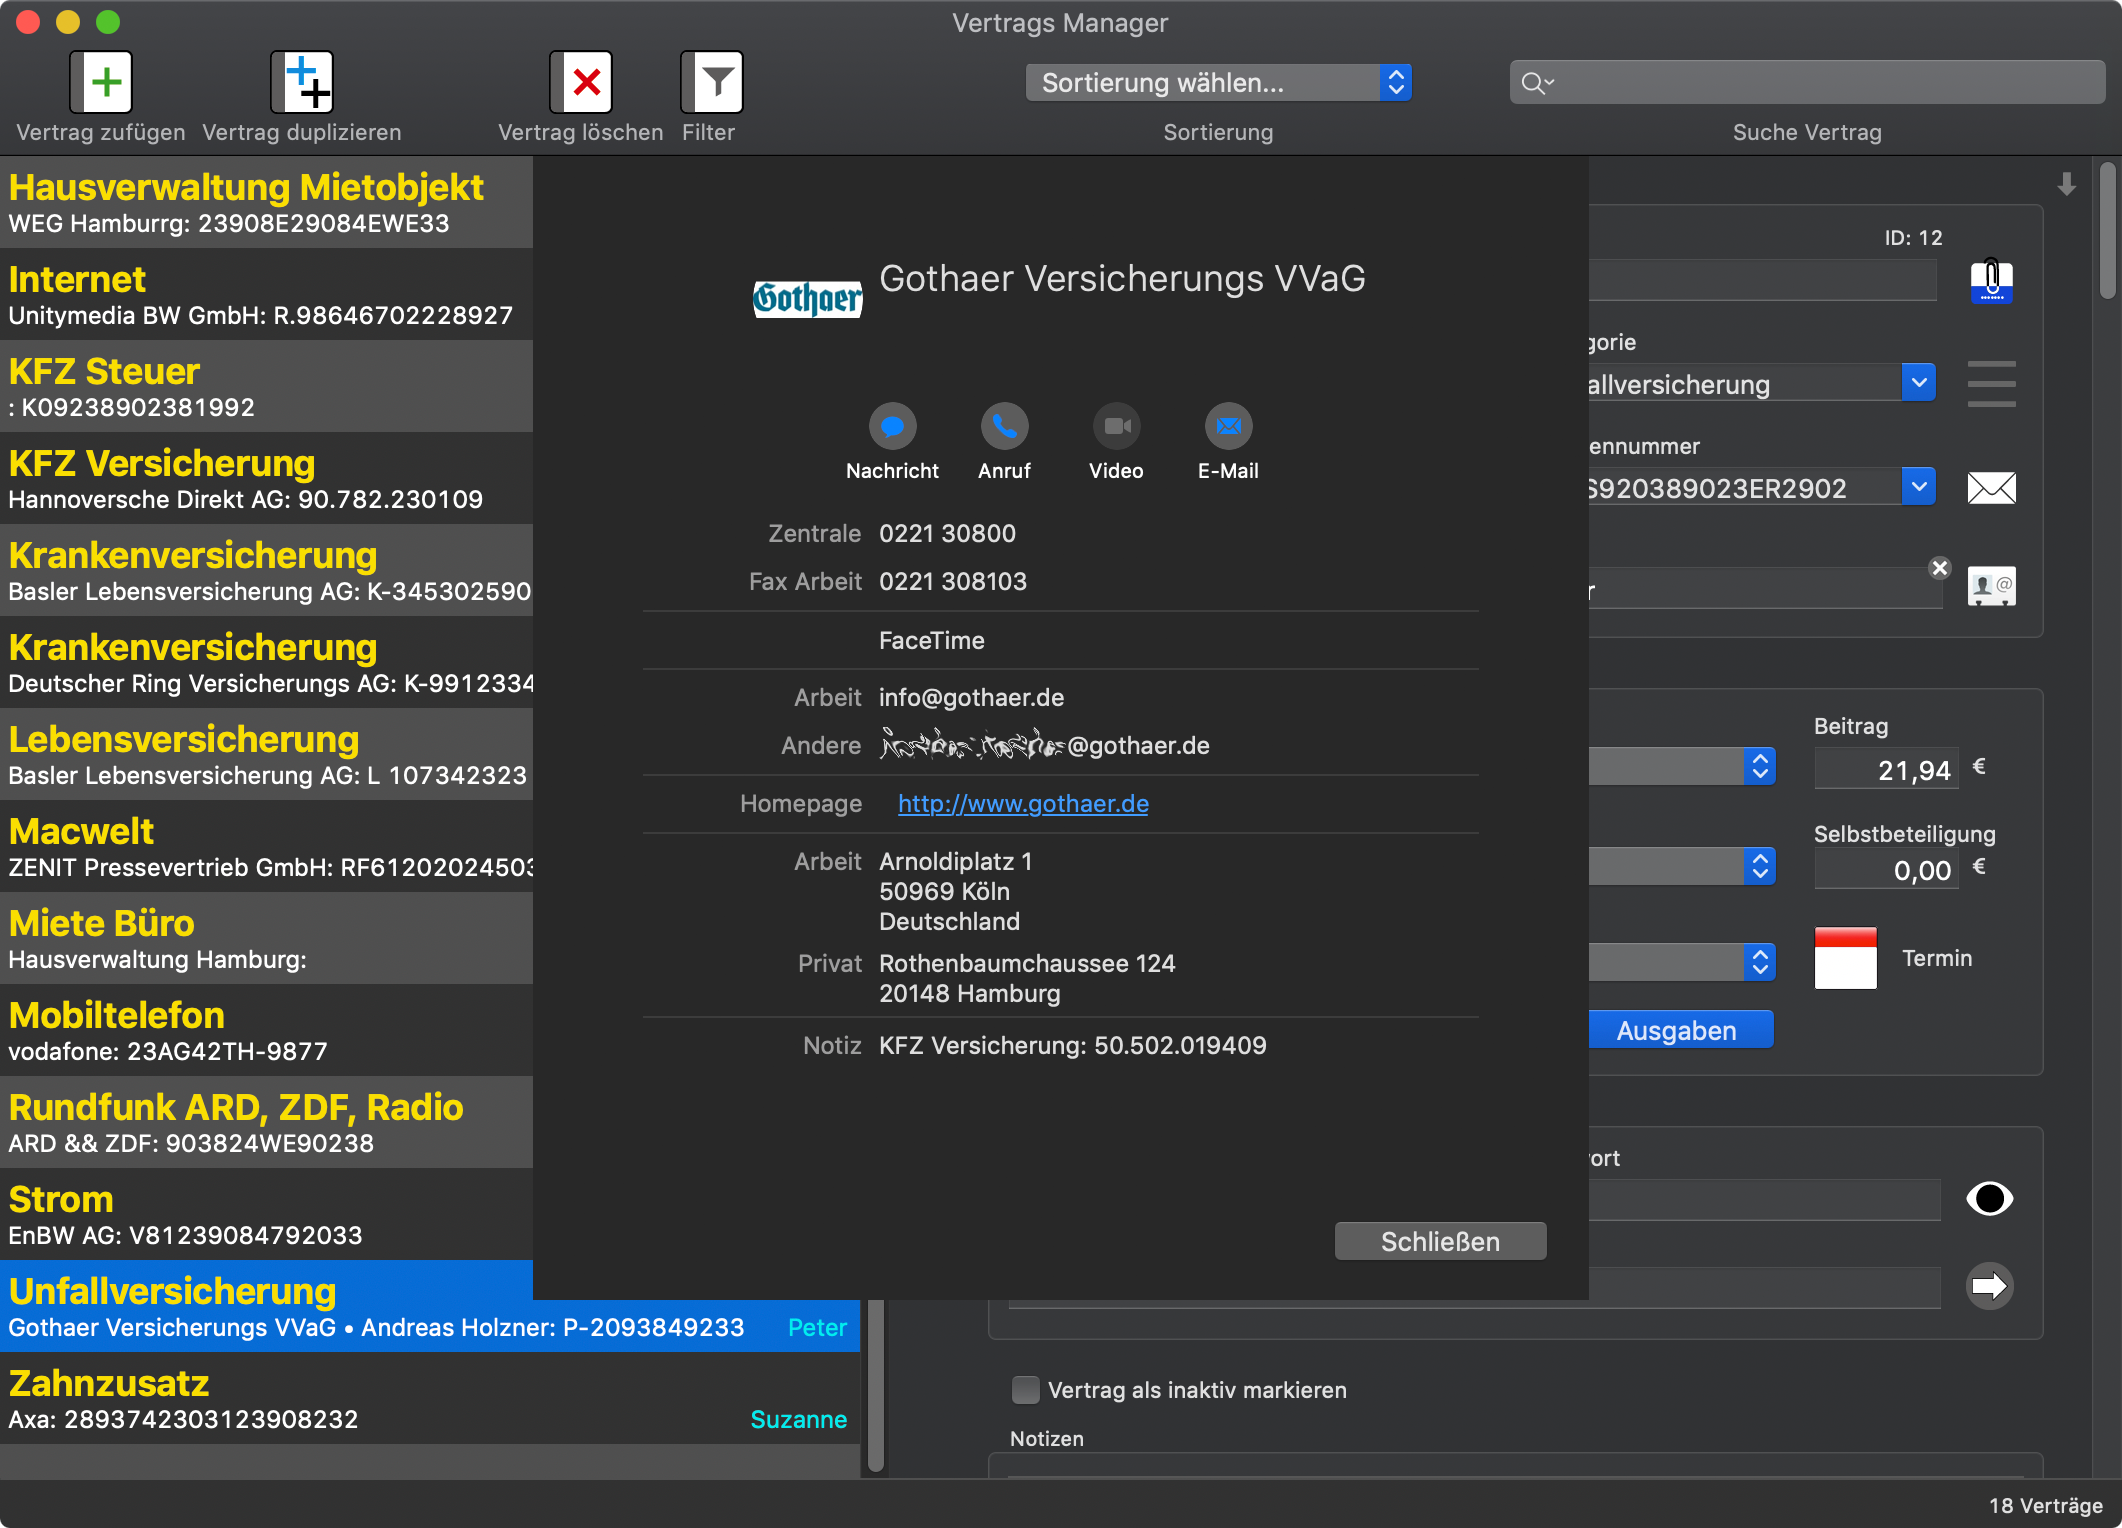Viewport: 2122px width, 1528px height.
Task: Click the right window vertical scrollbar
Action: point(2107,230)
